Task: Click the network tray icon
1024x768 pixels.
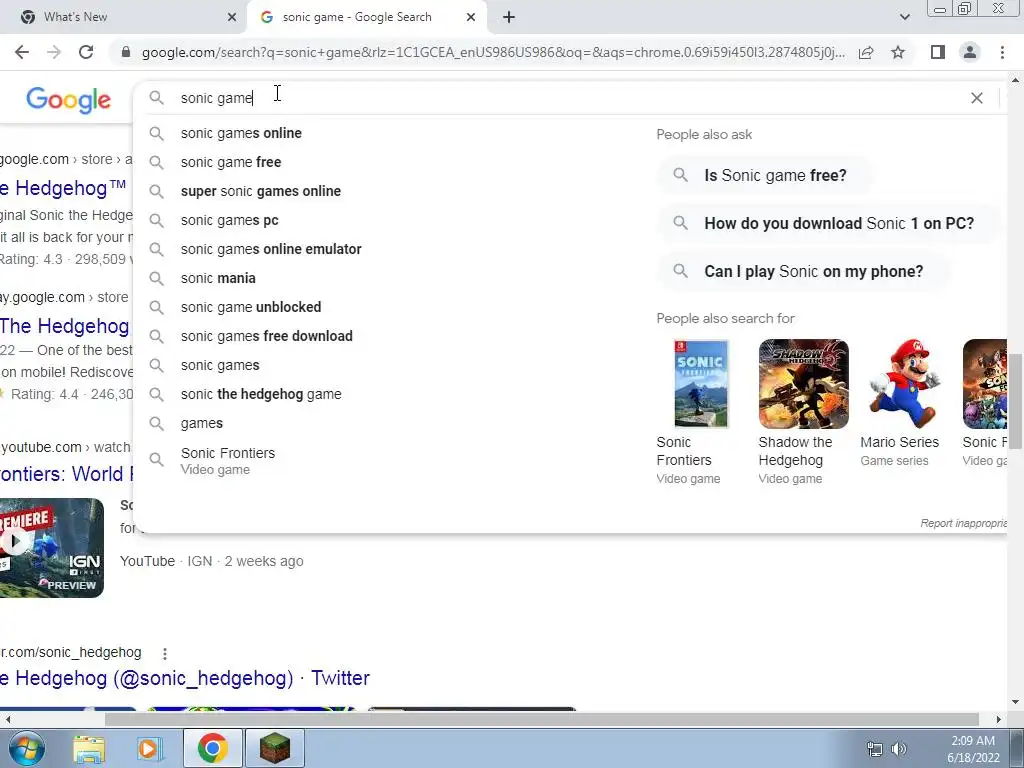Action: pyautogui.click(x=874, y=749)
